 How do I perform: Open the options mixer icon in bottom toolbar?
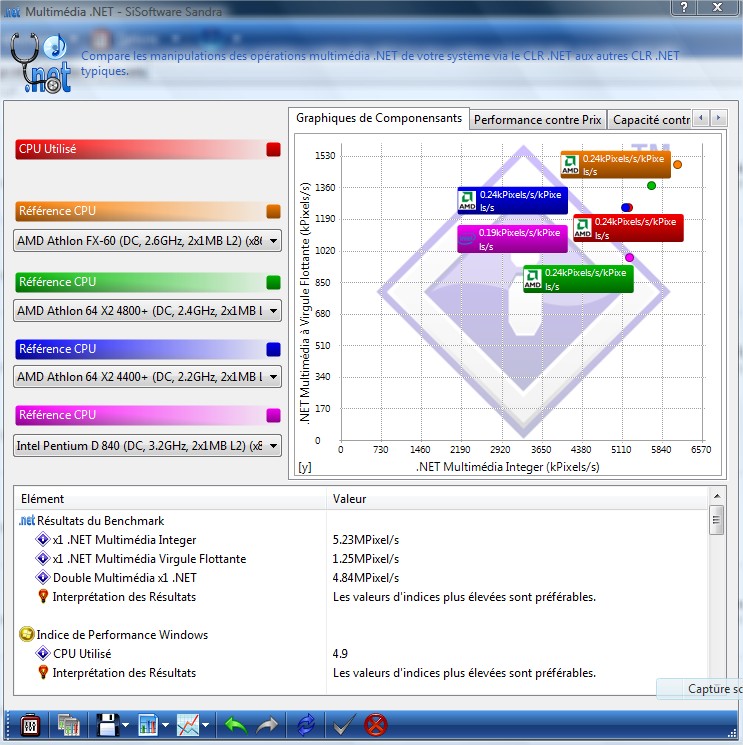30,726
